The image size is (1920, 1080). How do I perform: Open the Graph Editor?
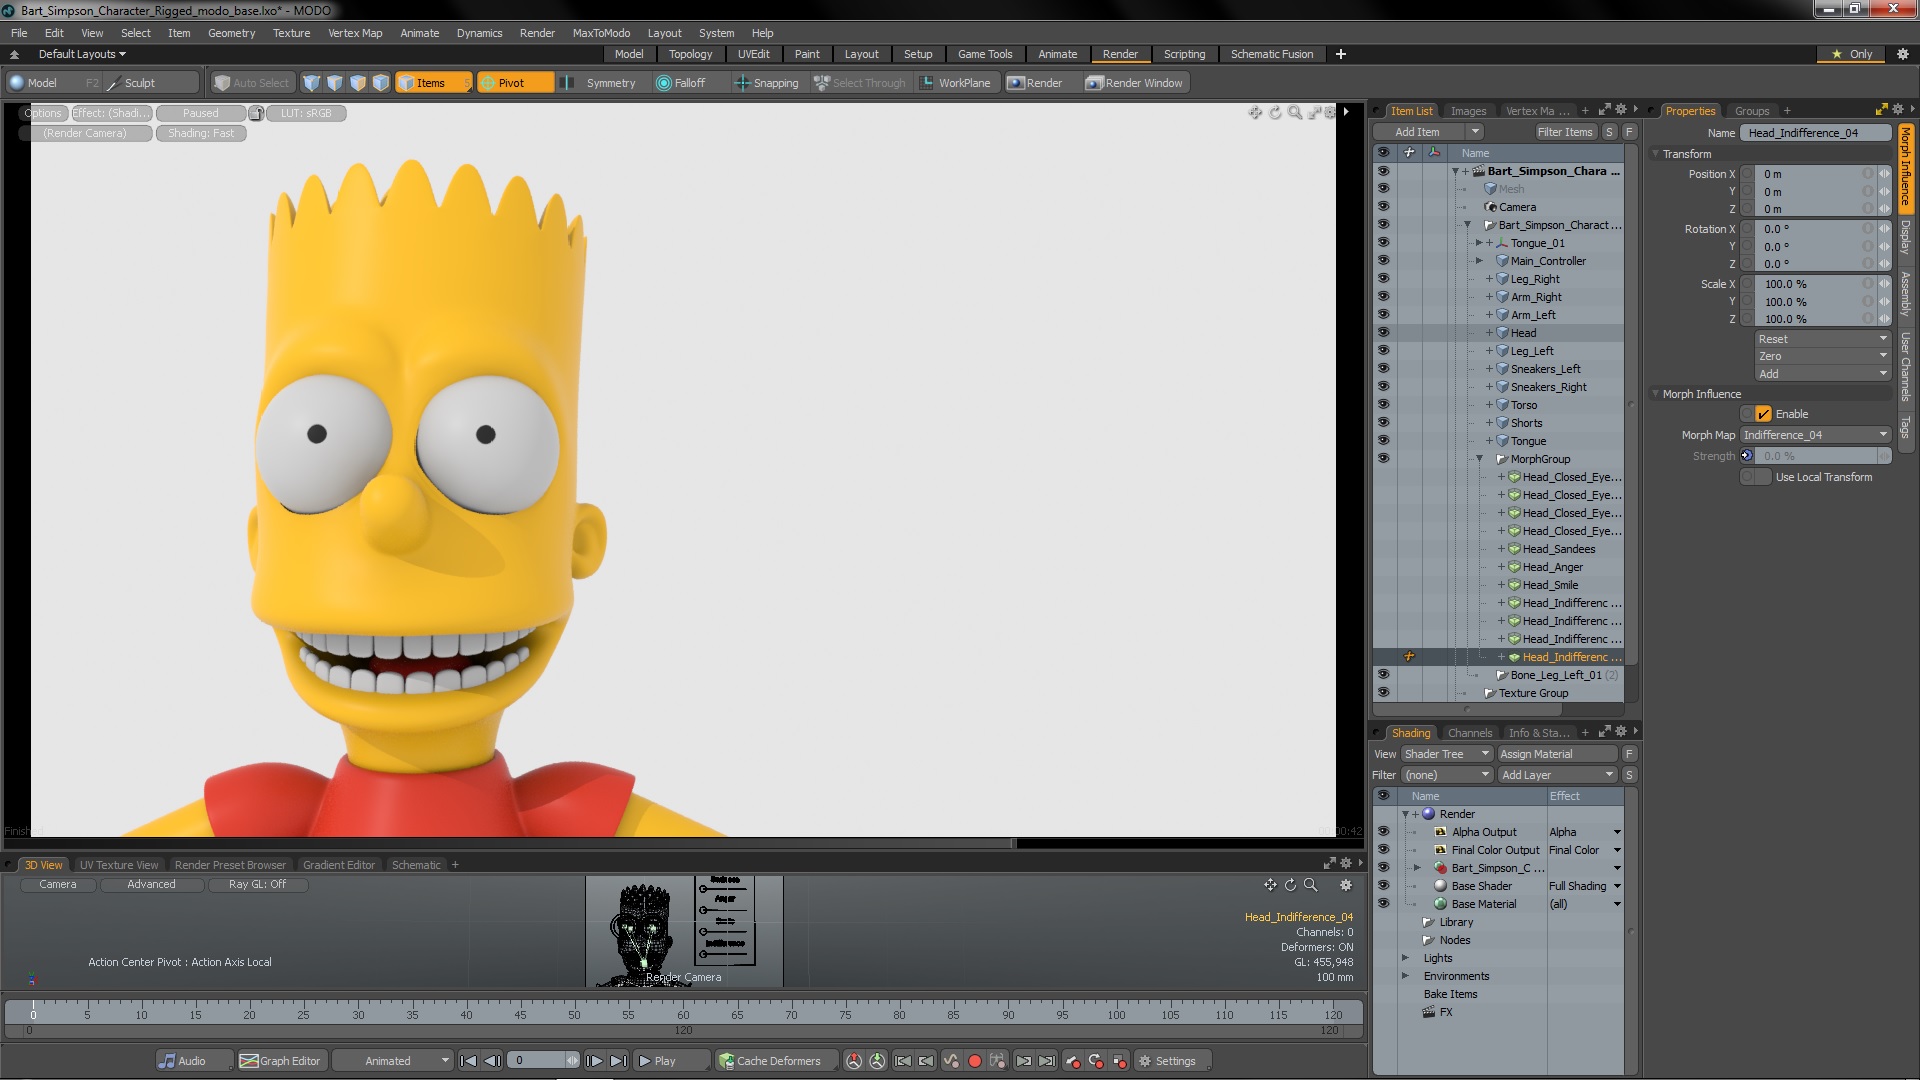[280, 1061]
